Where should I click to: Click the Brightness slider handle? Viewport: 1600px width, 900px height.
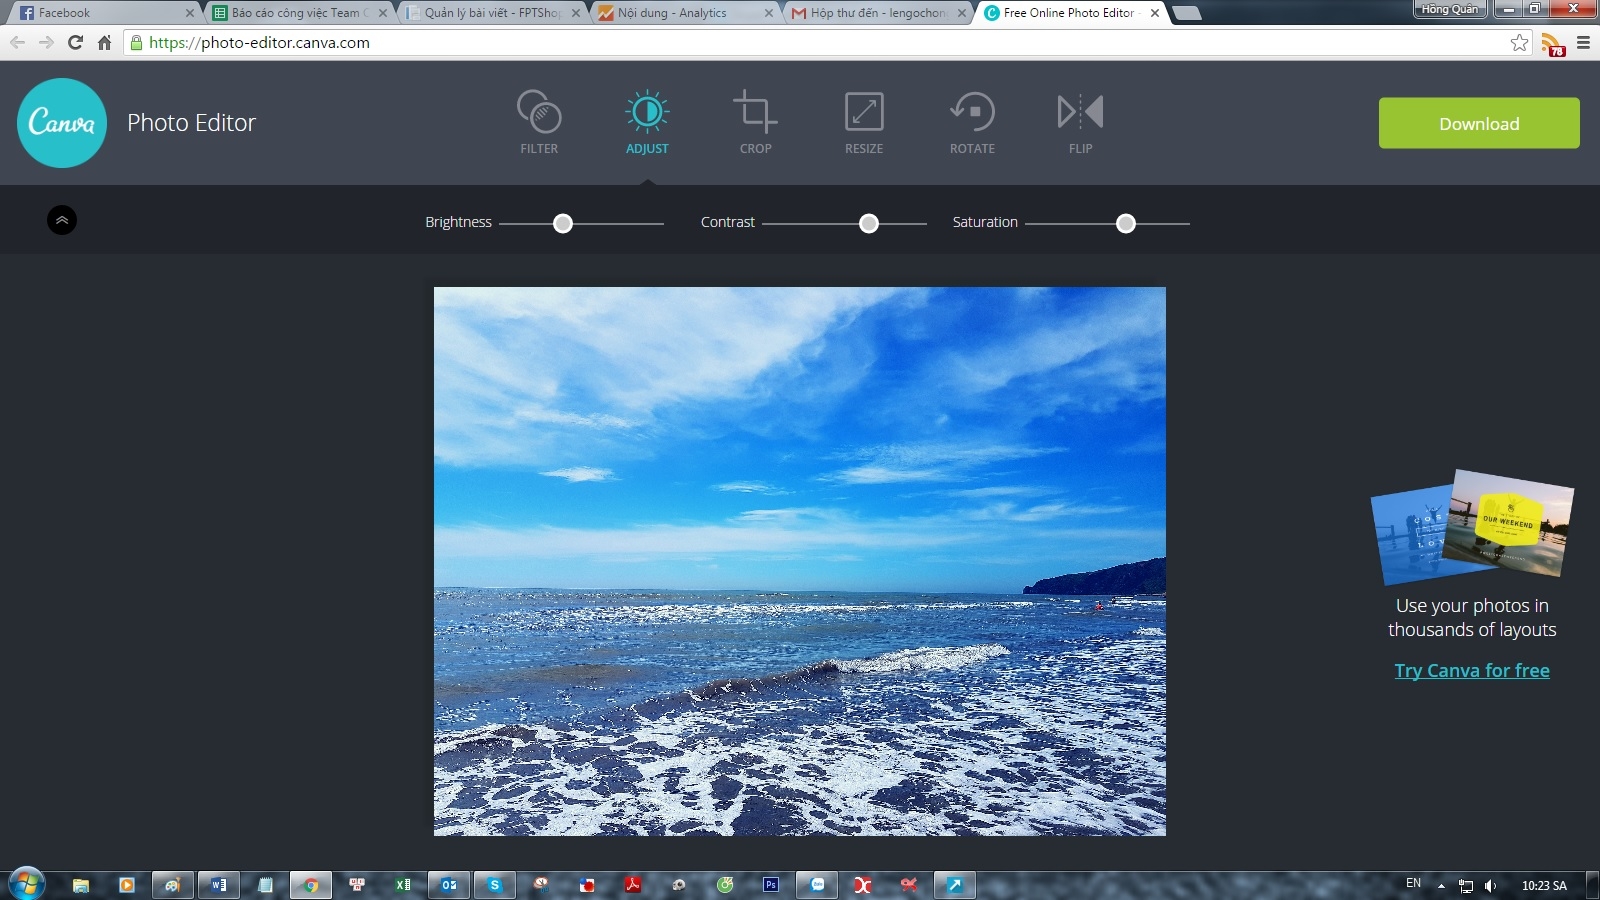coord(563,223)
